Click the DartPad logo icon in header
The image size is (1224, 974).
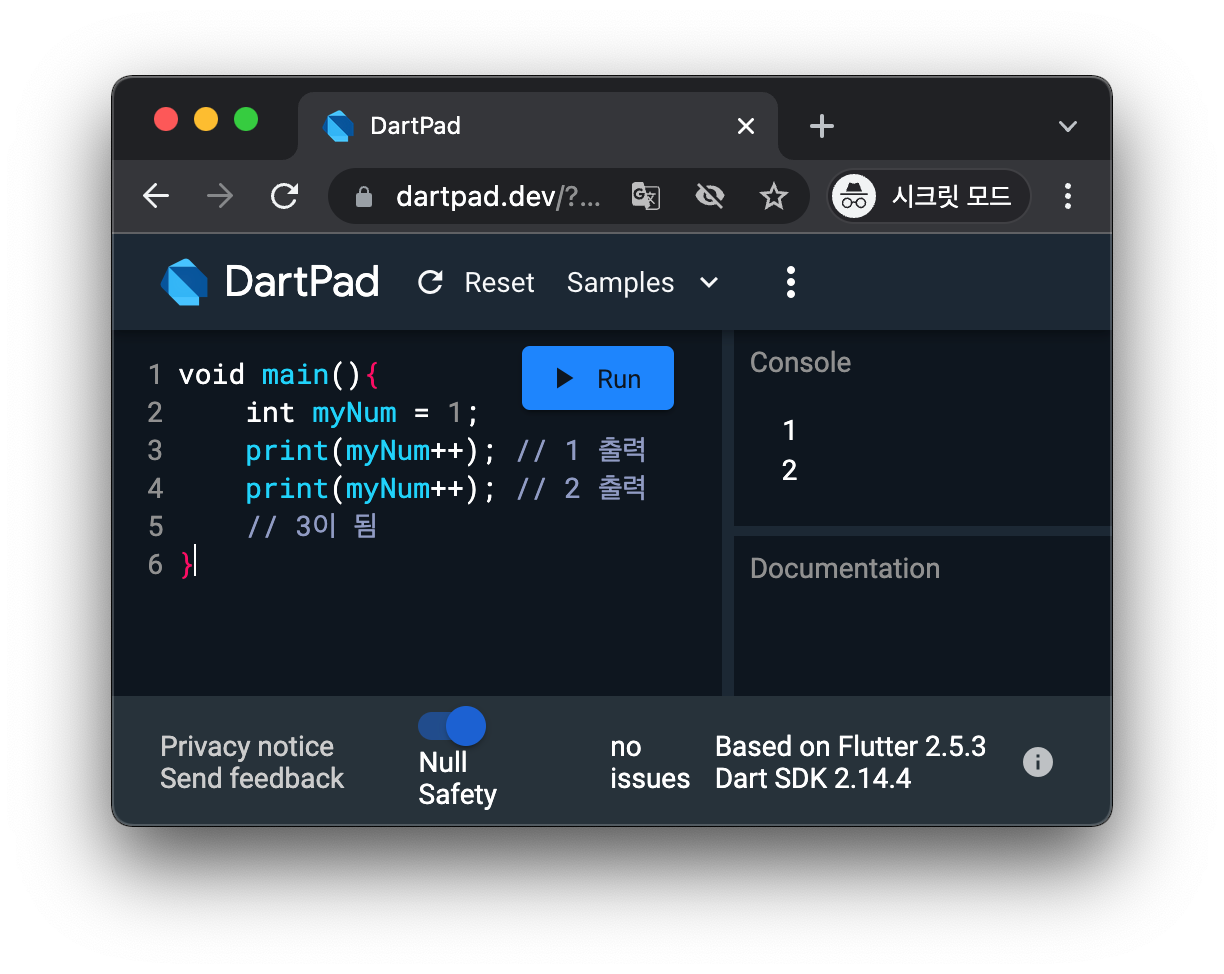point(185,282)
